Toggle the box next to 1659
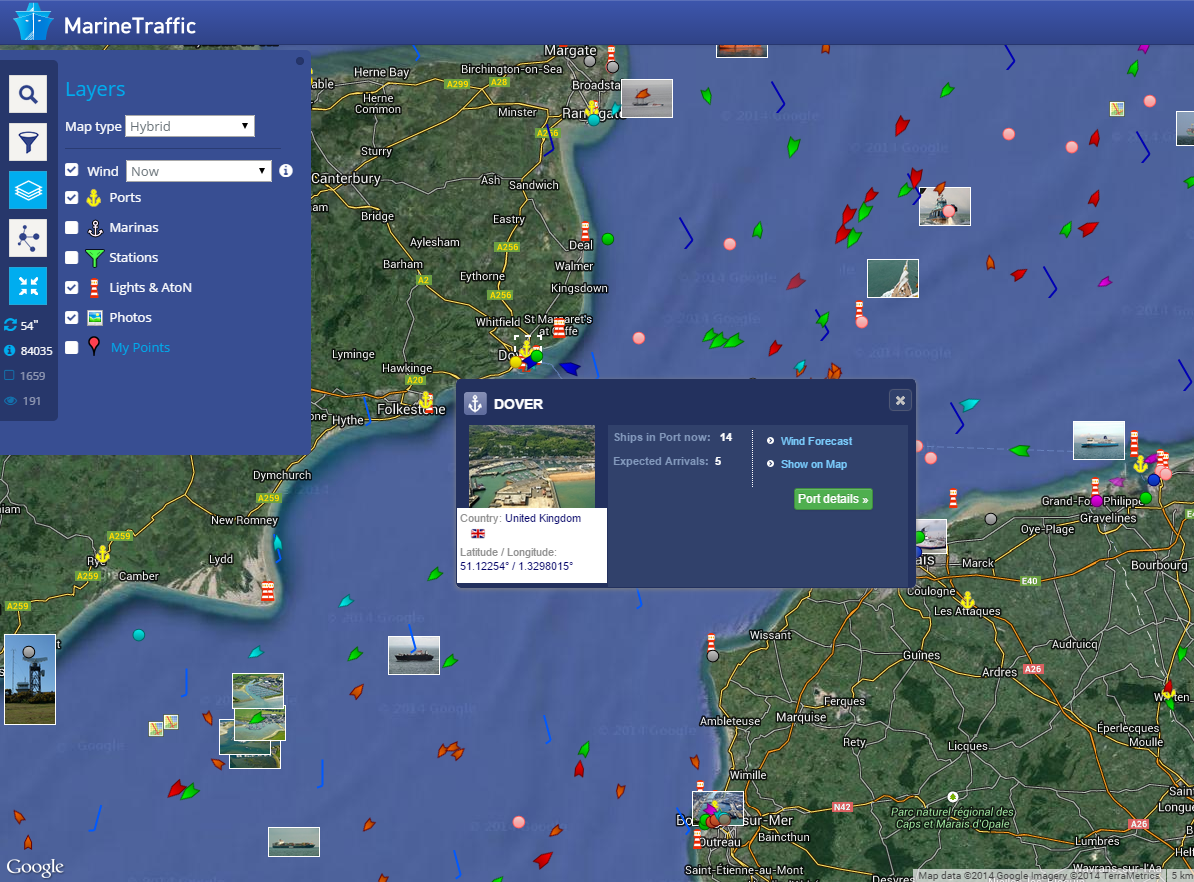Screen dimensions: 1194x882 (x=10, y=375)
